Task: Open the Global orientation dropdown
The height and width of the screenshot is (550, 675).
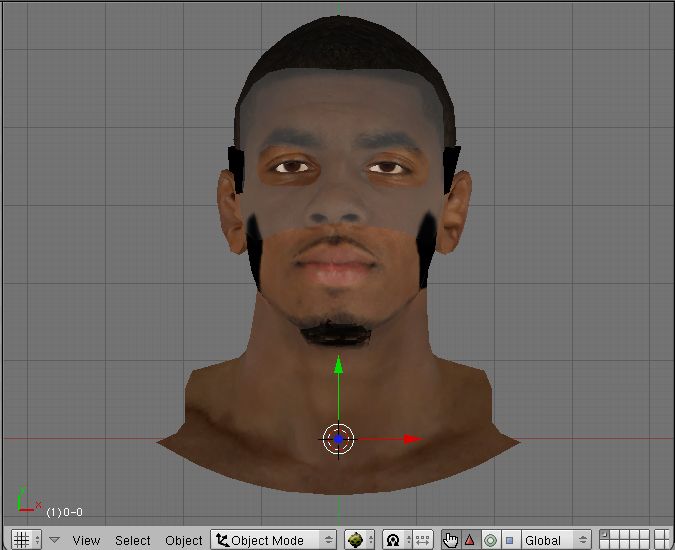Action: [555, 540]
